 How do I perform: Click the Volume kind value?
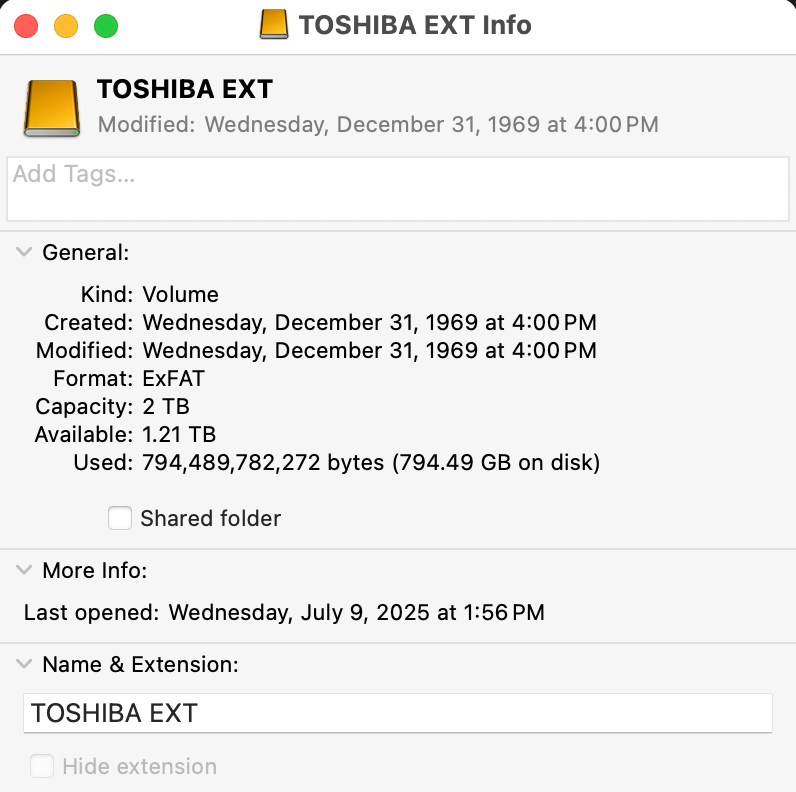[x=180, y=295]
